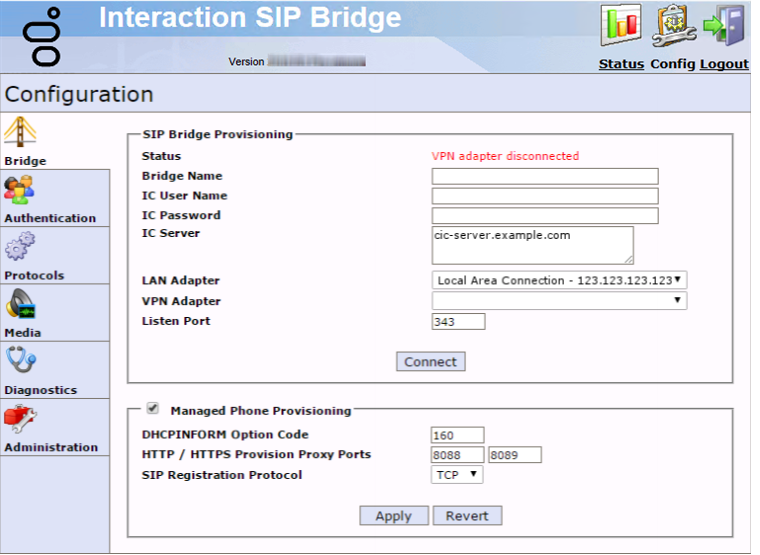Click the Bridge Name input field
This screenshot has height=555, width=760.
tap(545, 176)
